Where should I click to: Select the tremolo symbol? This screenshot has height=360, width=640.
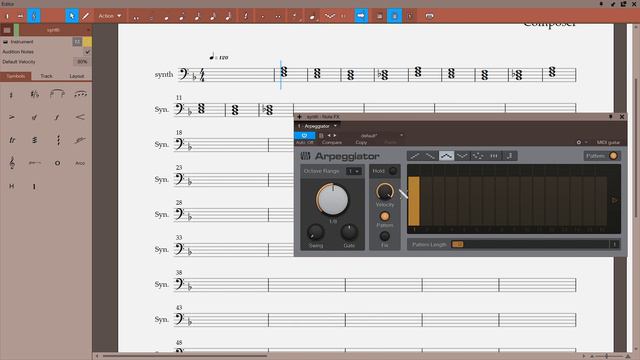[x=34, y=140]
